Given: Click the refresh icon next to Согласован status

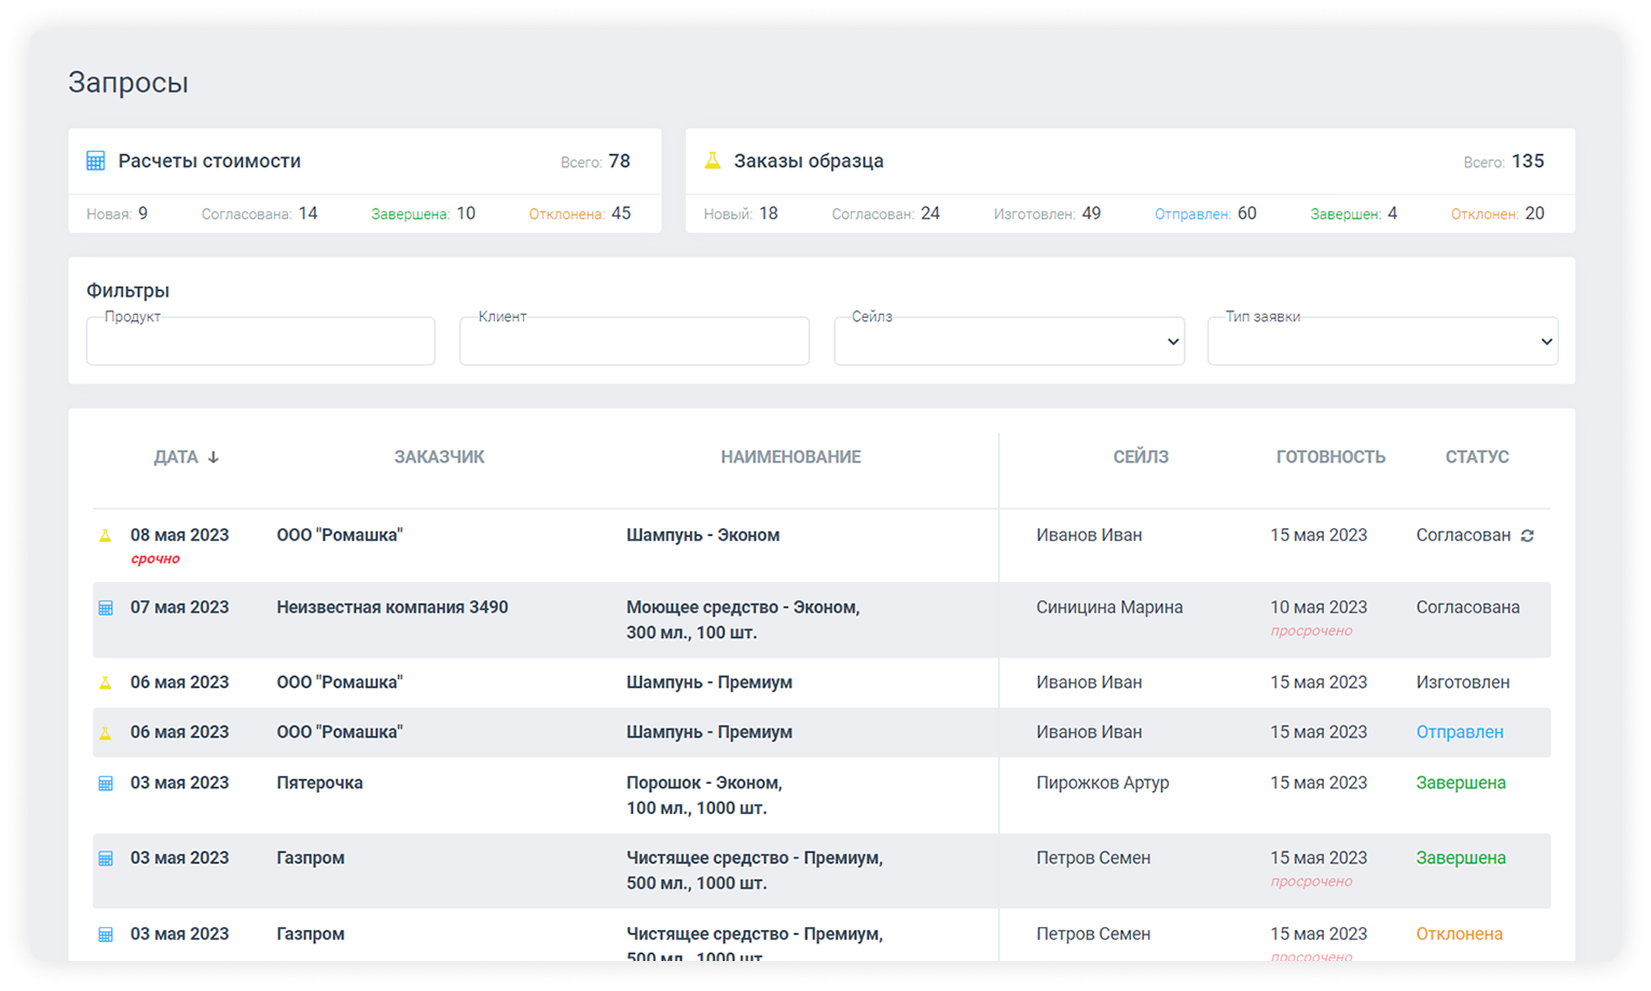Looking at the screenshot, I should [x=1527, y=536].
